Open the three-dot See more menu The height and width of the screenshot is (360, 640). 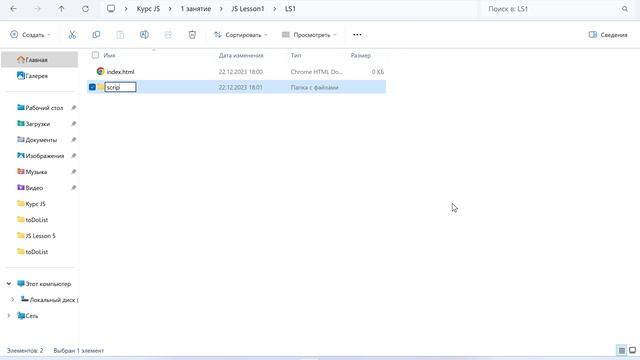tap(357, 35)
